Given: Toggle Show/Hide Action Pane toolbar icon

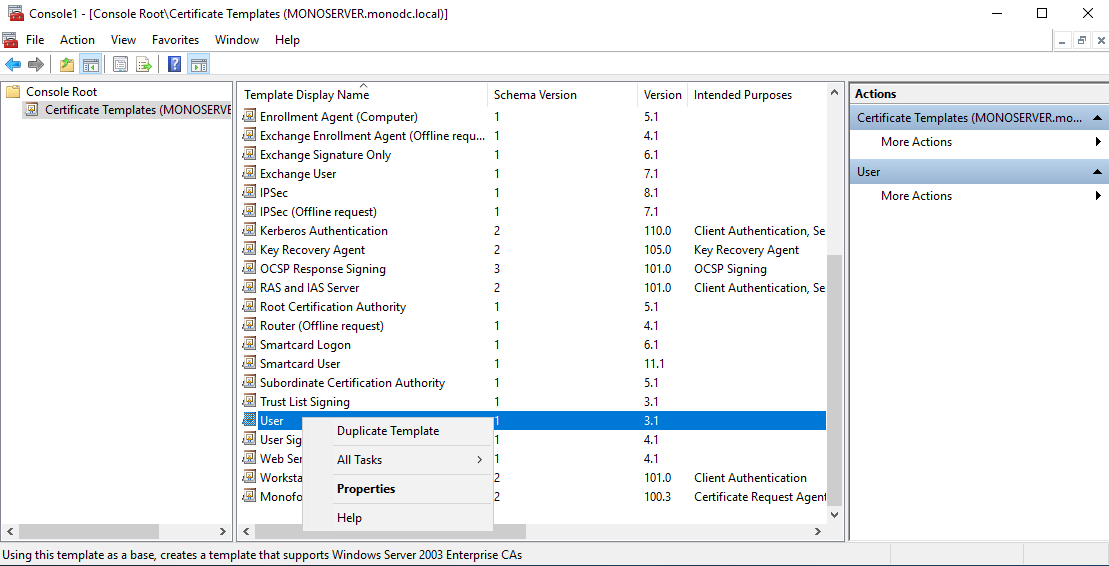Looking at the screenshot, I should [199, 65].
